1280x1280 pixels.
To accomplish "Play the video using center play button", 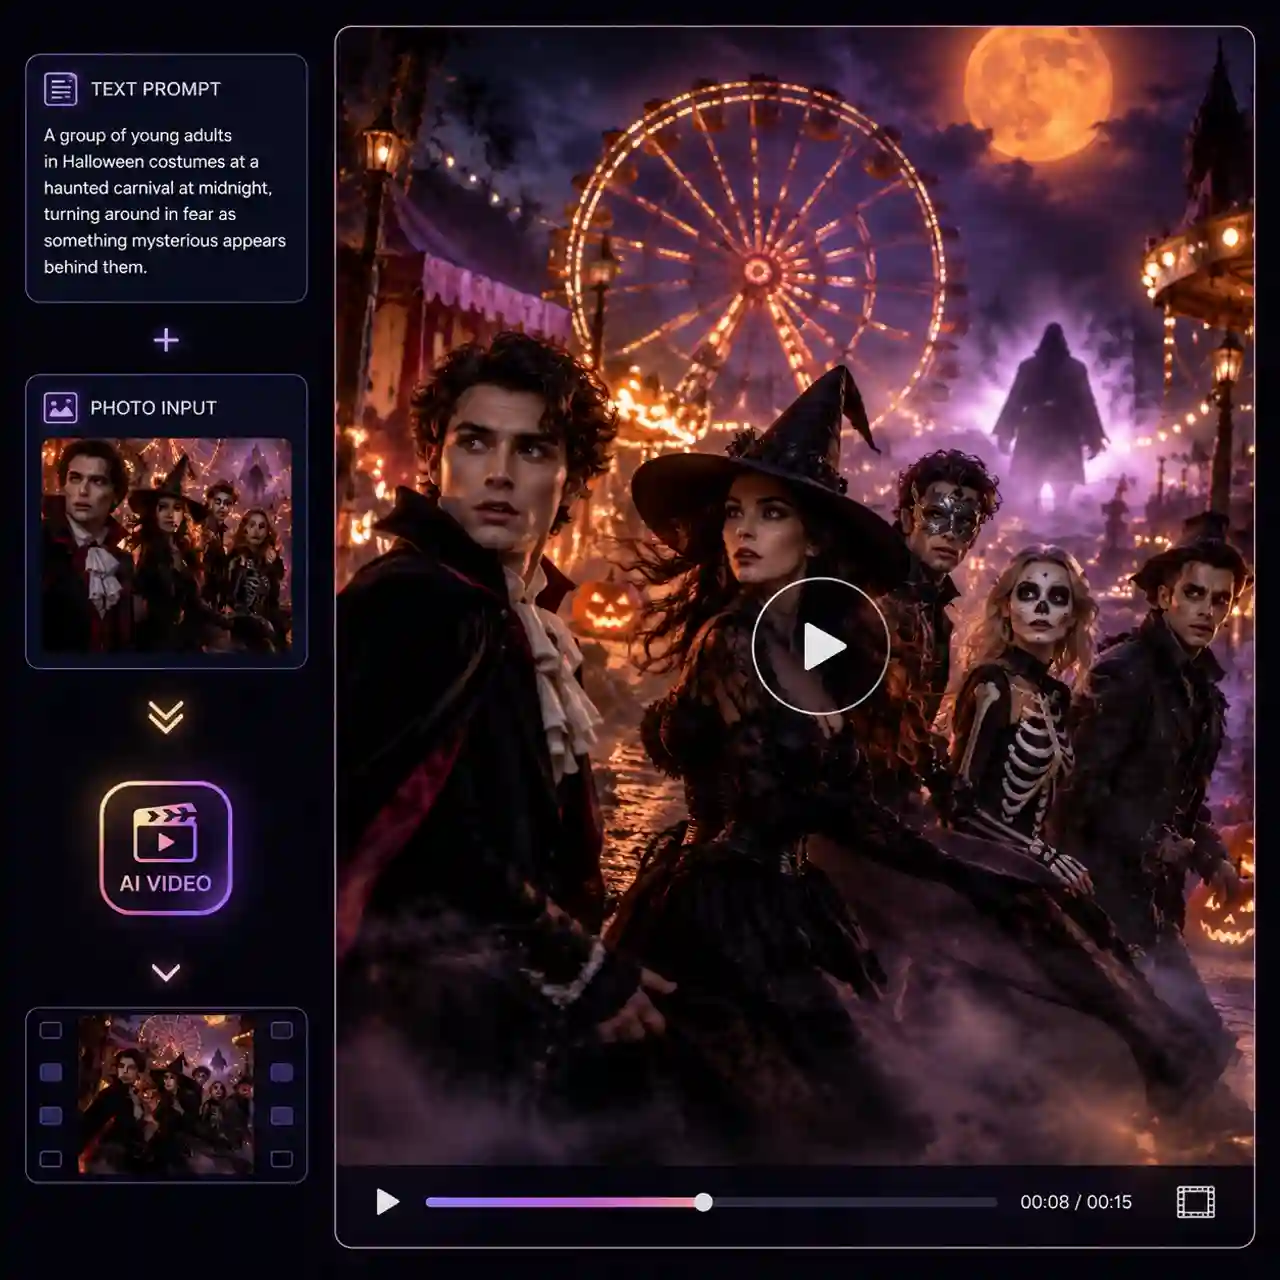I will click(x=821, y=646).
